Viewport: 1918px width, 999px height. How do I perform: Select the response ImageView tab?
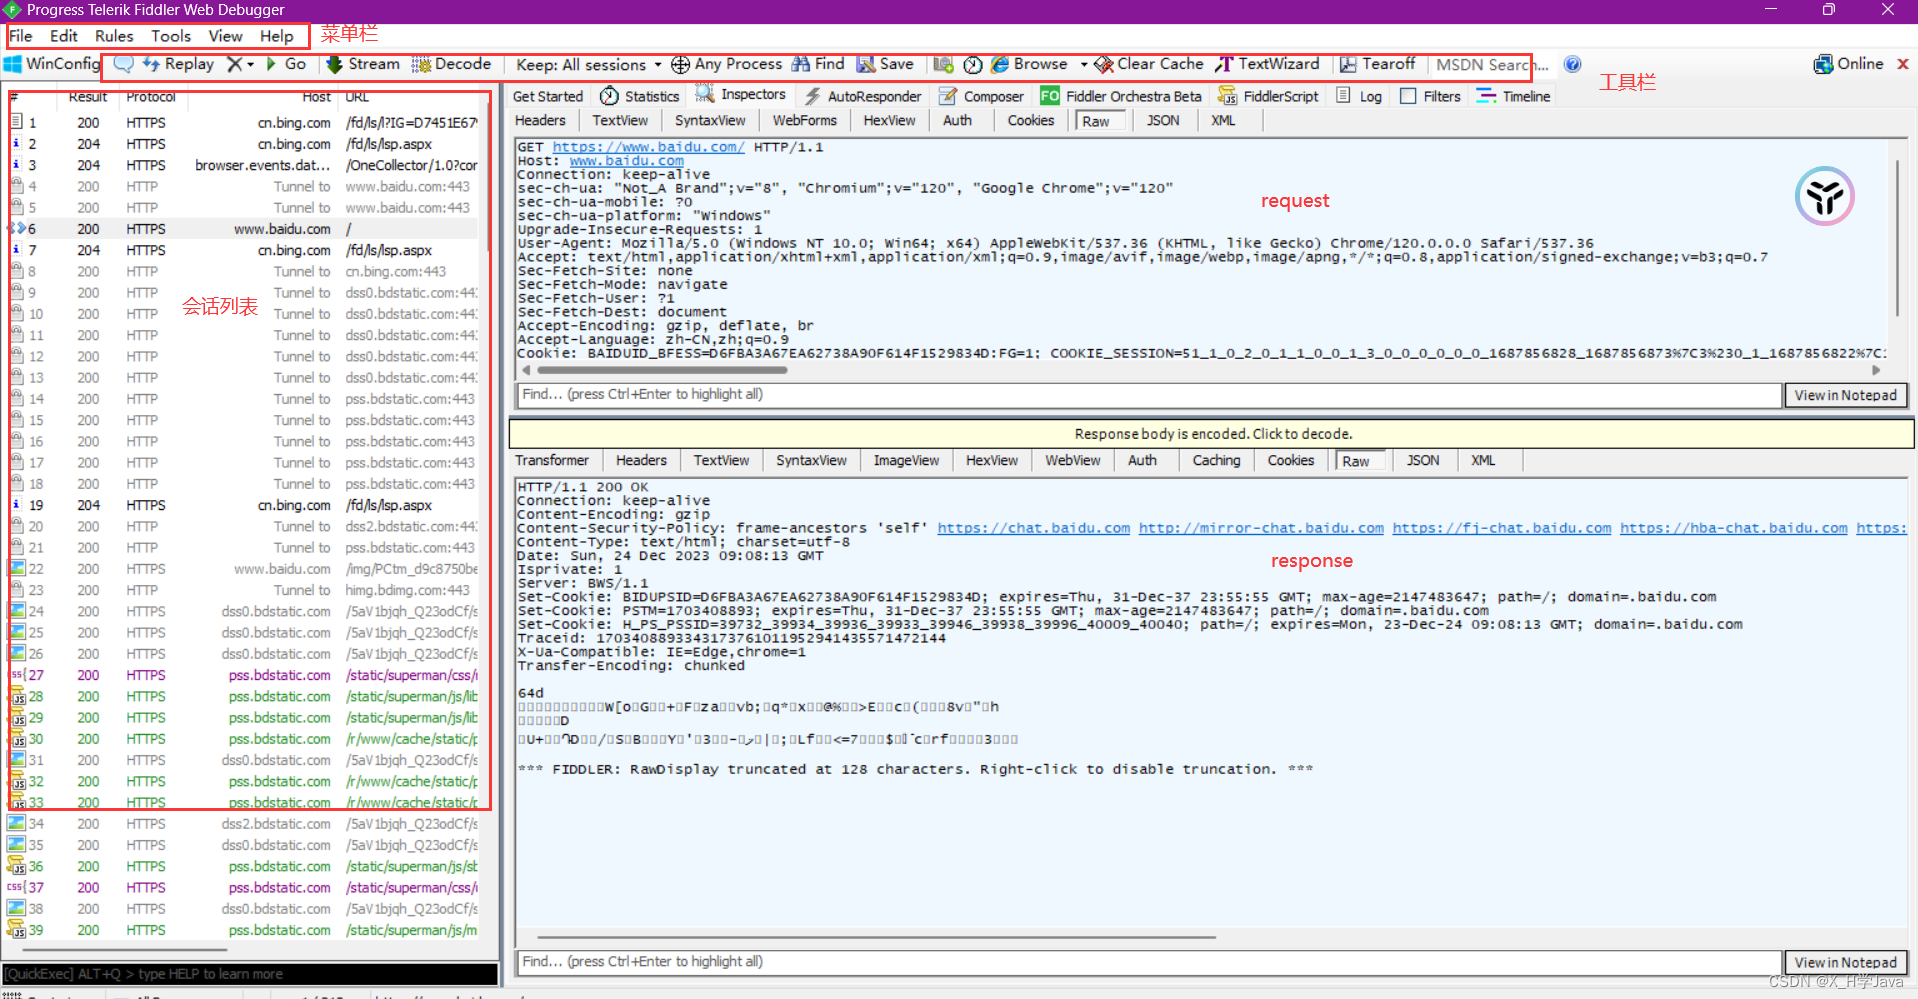coord(906,460)
